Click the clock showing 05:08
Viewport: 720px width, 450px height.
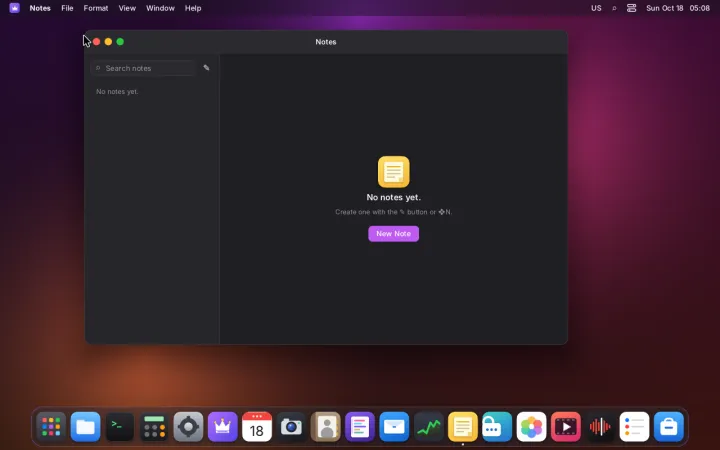pos(699,8)
